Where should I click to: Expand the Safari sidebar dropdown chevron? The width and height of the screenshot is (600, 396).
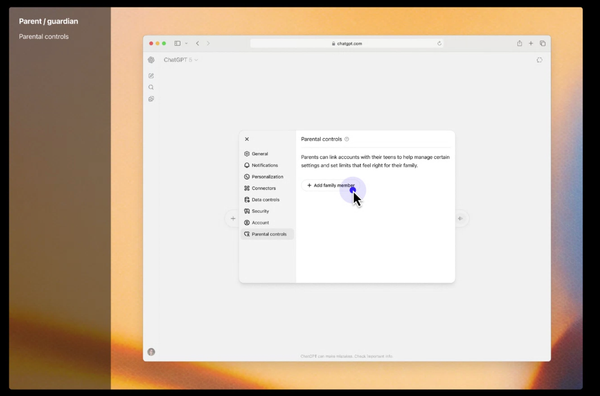pyautogui.click(x=186, y=43)
